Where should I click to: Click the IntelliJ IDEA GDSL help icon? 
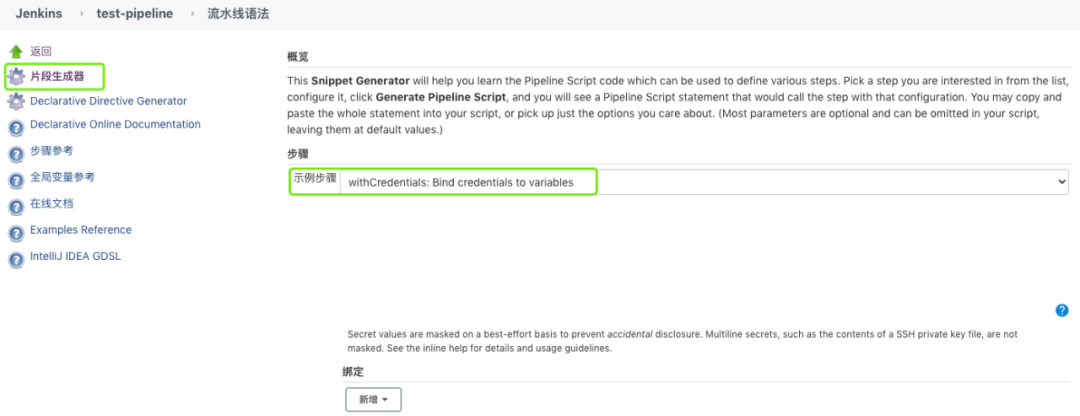tap(16, 259)
